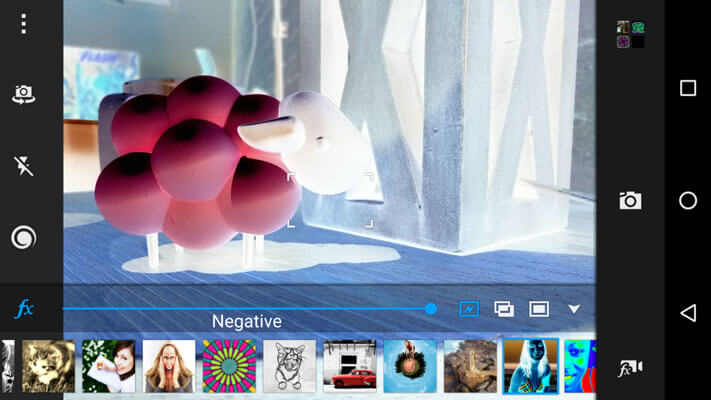Select the kaleidoscope pattern effect thumbnail

[x=229, y=366]
